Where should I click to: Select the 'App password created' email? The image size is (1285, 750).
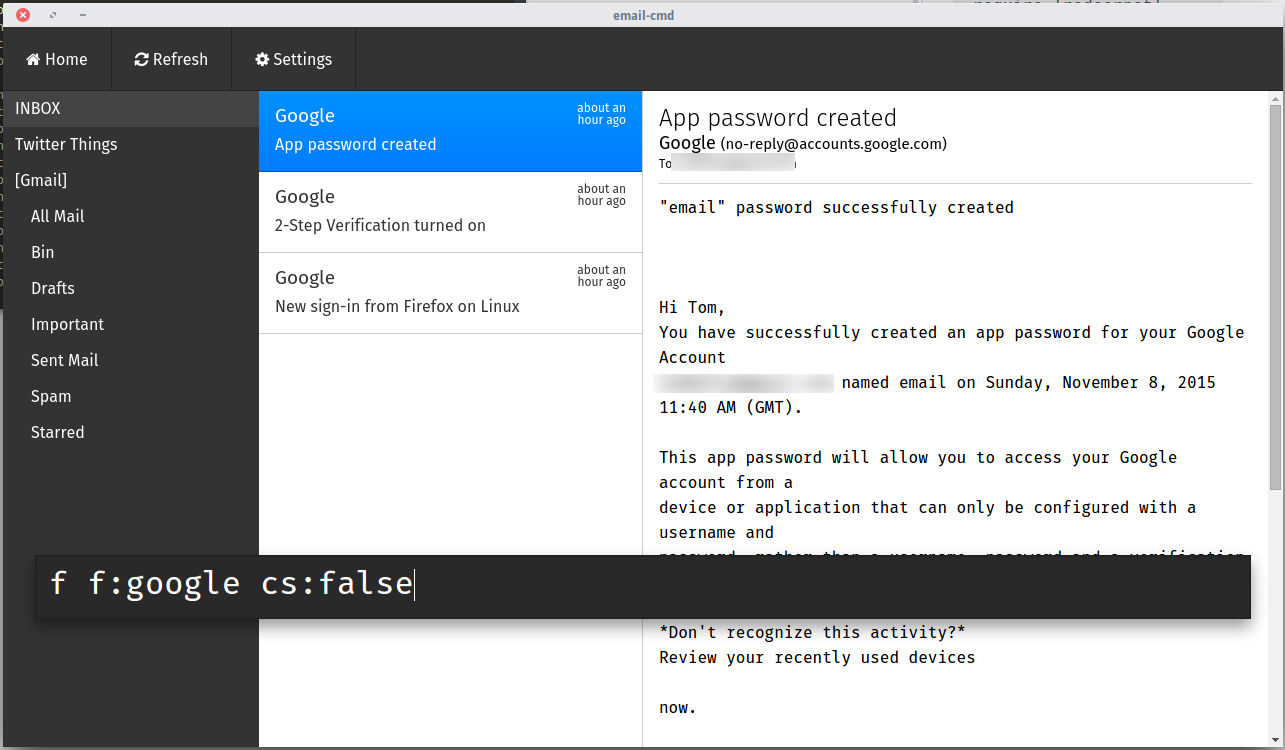(x=450, y=131)
